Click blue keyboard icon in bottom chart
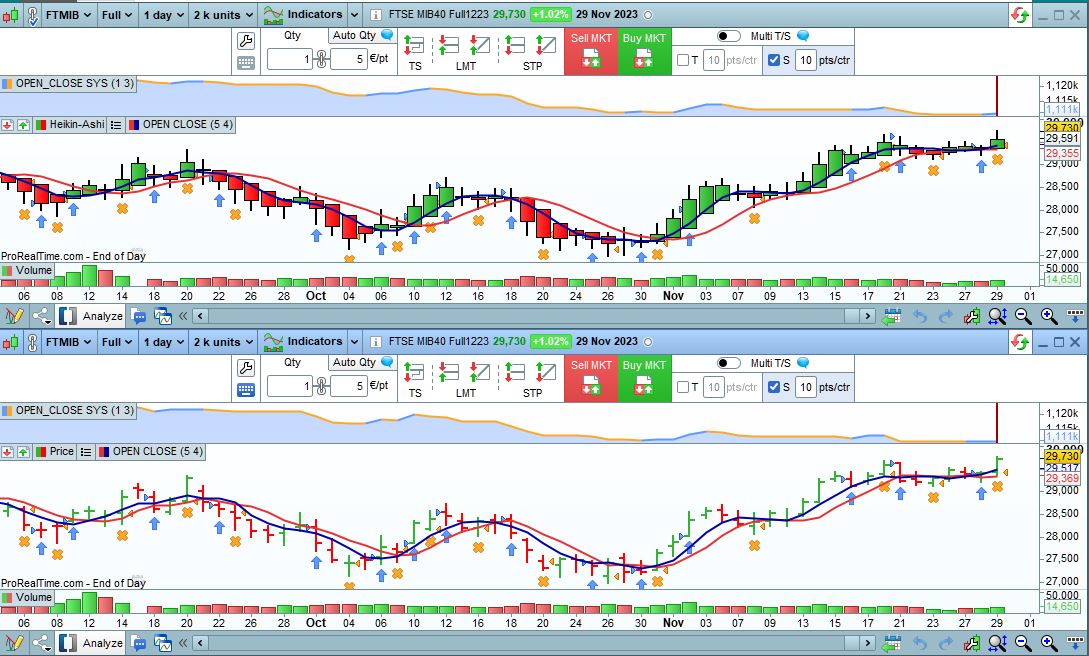1089x656 pixels. (x=246, y=389)
